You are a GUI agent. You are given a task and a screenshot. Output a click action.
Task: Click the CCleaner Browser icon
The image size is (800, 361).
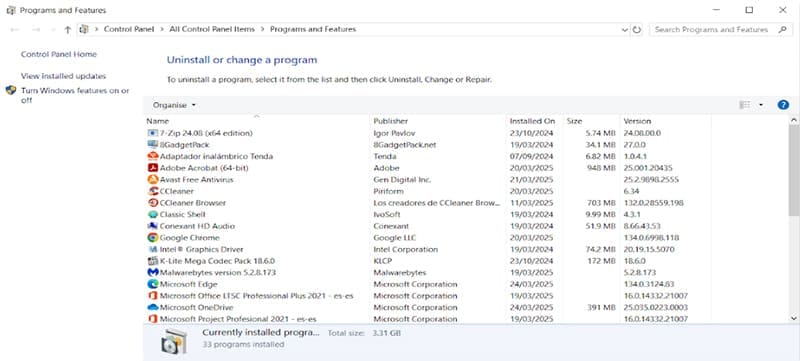point(153,203)
